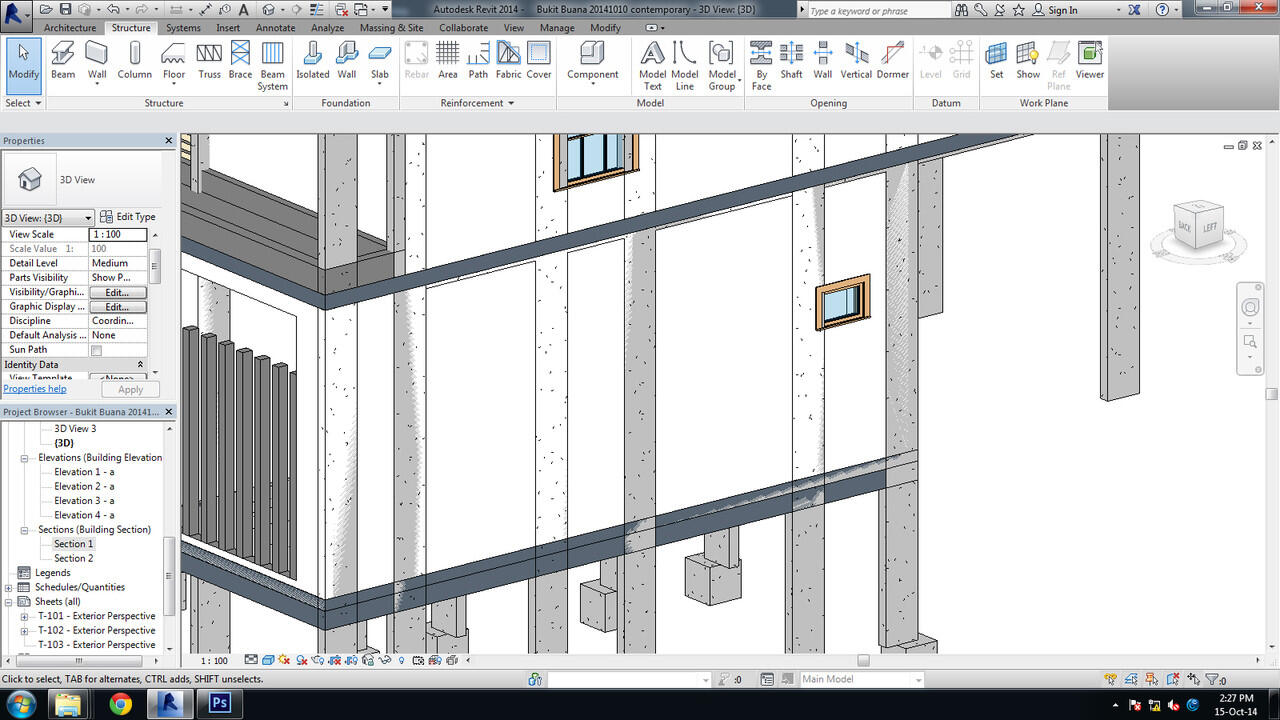The height and width of the screenshot is (720, 1280).
Task: Open Photoshop from the Windows taskbar
Action: pos(220,704)
